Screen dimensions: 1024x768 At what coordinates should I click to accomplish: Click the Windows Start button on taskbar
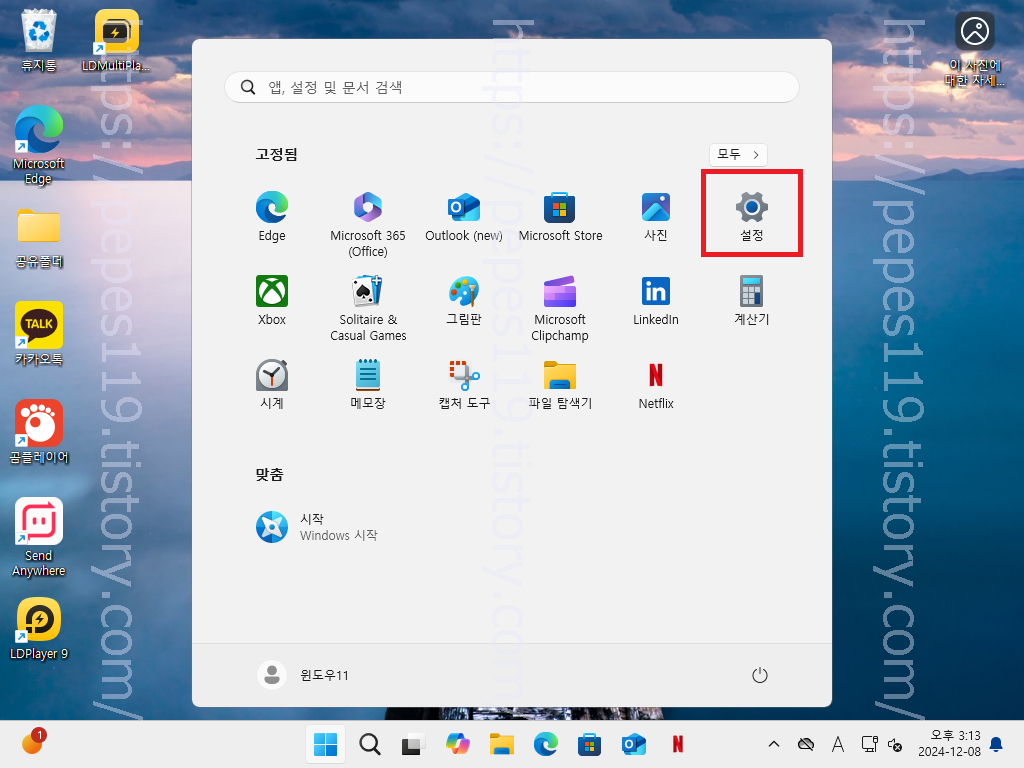(325, 744)
